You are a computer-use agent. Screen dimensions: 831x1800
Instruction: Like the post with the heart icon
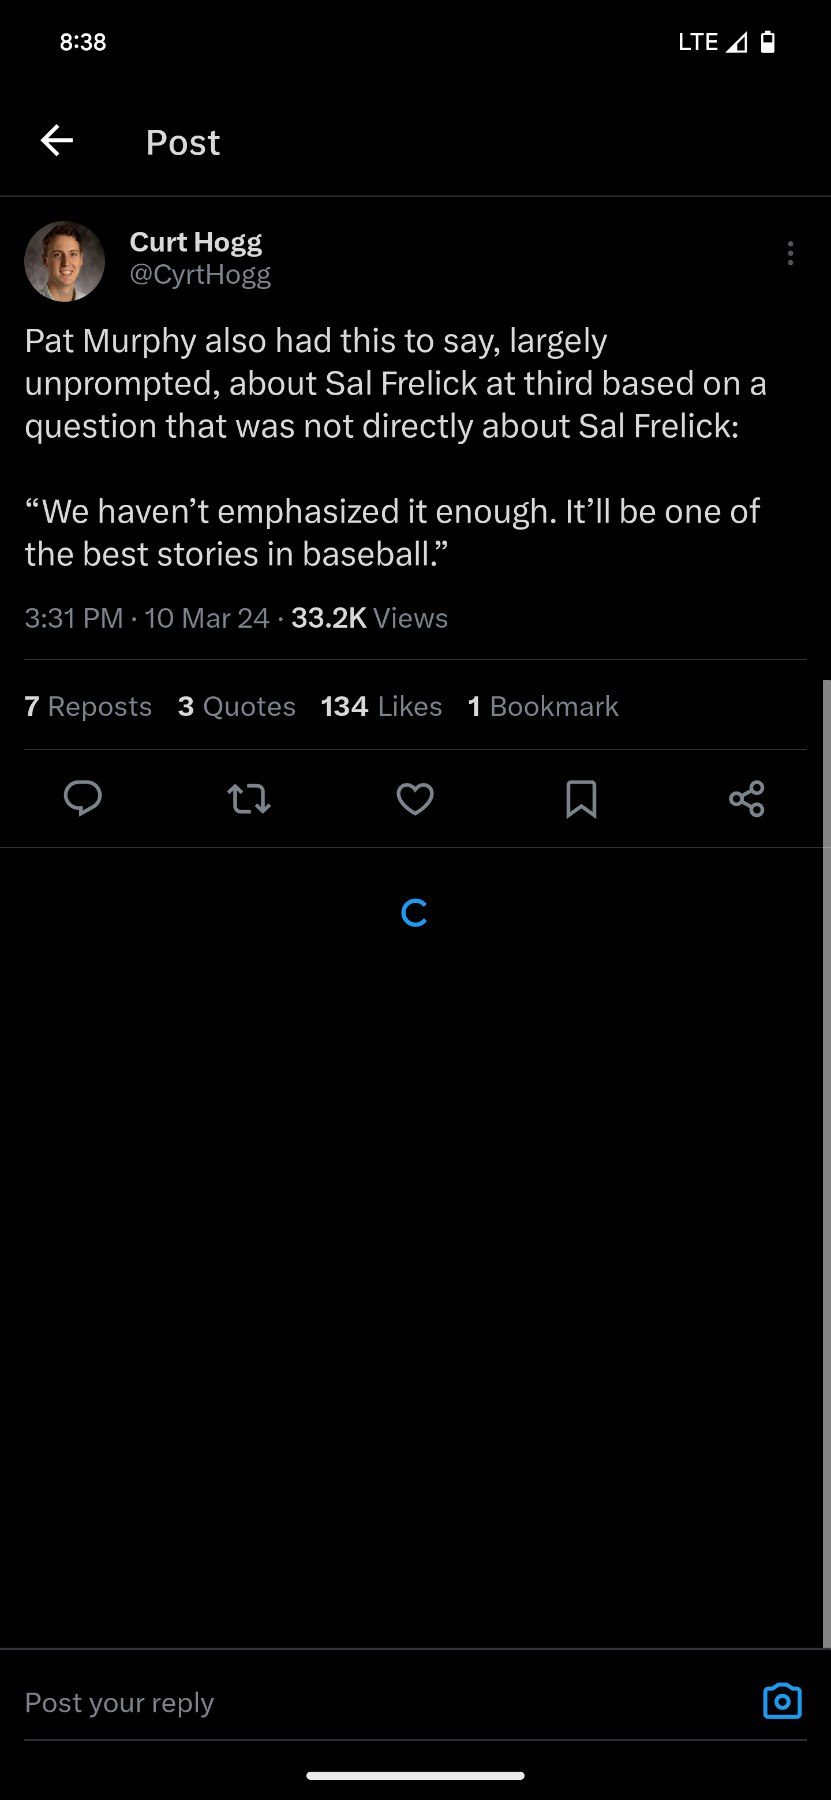(x=415, y=799)
